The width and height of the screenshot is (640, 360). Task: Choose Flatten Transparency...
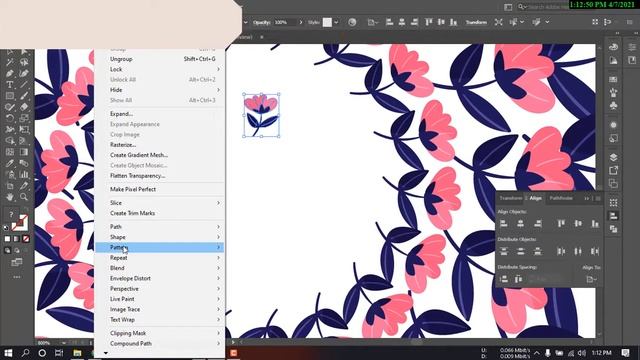click(160, 176)
